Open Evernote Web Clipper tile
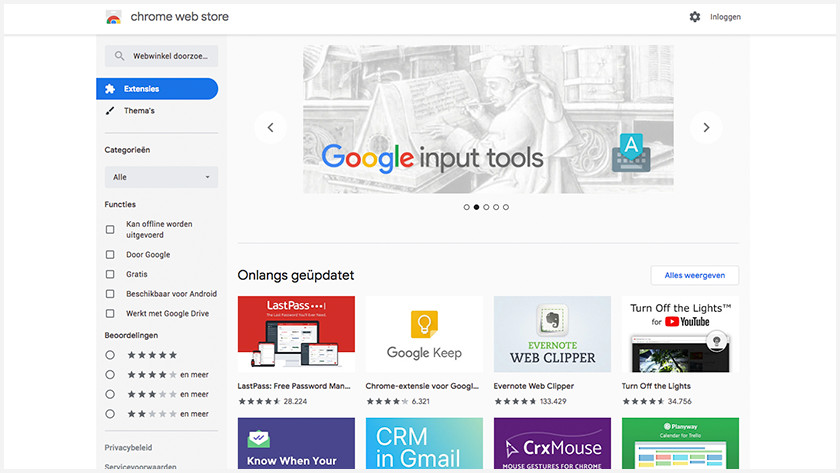Viewport: 840px width, 473px height. [x=552, y=334]
